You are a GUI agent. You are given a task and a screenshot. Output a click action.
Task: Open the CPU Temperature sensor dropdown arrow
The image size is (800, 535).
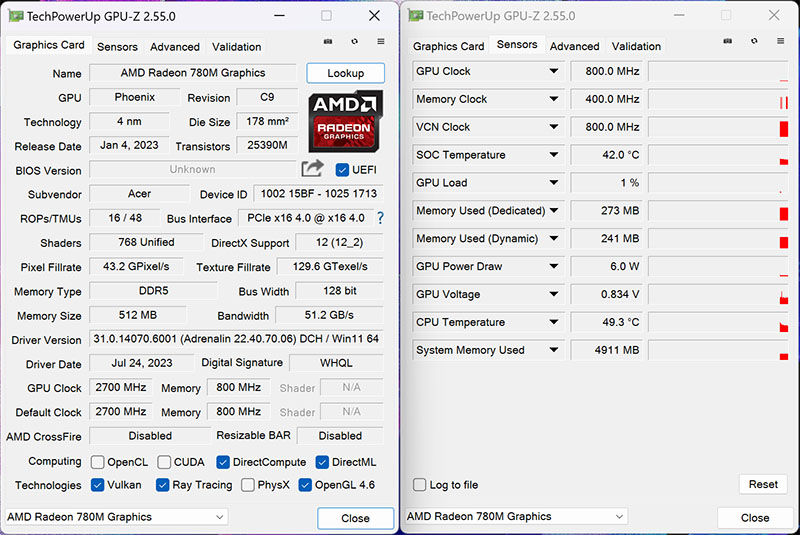click(554, 322)
